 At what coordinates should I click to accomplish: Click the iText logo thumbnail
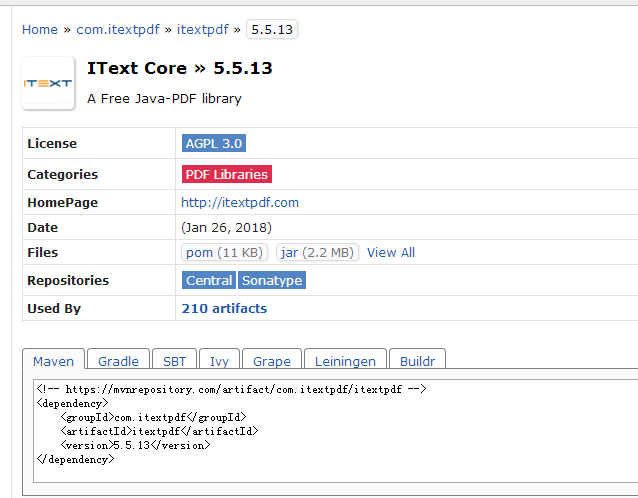(48, 83)
